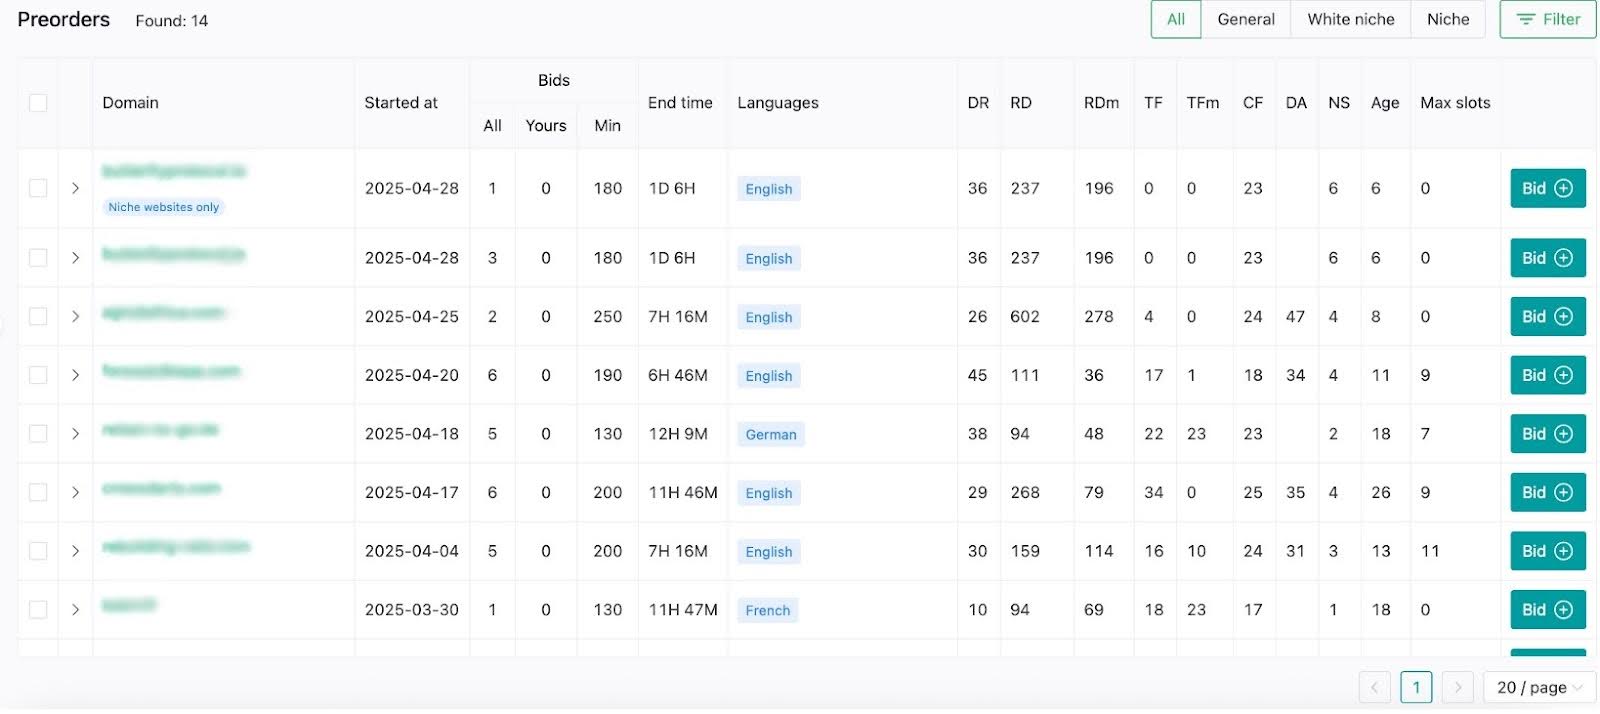Go to the next page arrow
Screen dimensions: 1600x714
(1457, 687)
